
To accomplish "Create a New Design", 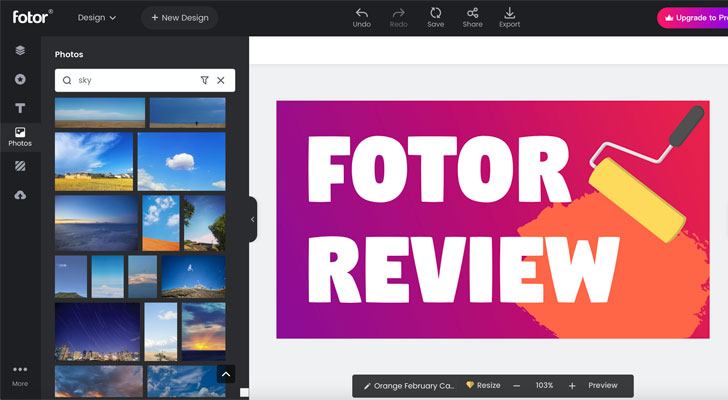I will click(x=180, y=18).
